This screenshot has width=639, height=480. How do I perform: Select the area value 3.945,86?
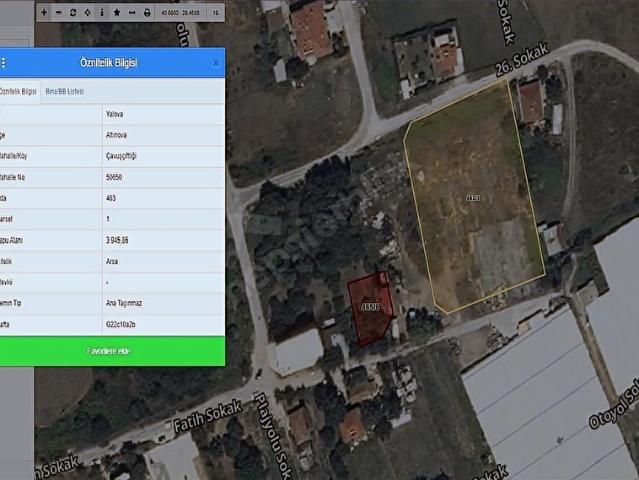163,240
